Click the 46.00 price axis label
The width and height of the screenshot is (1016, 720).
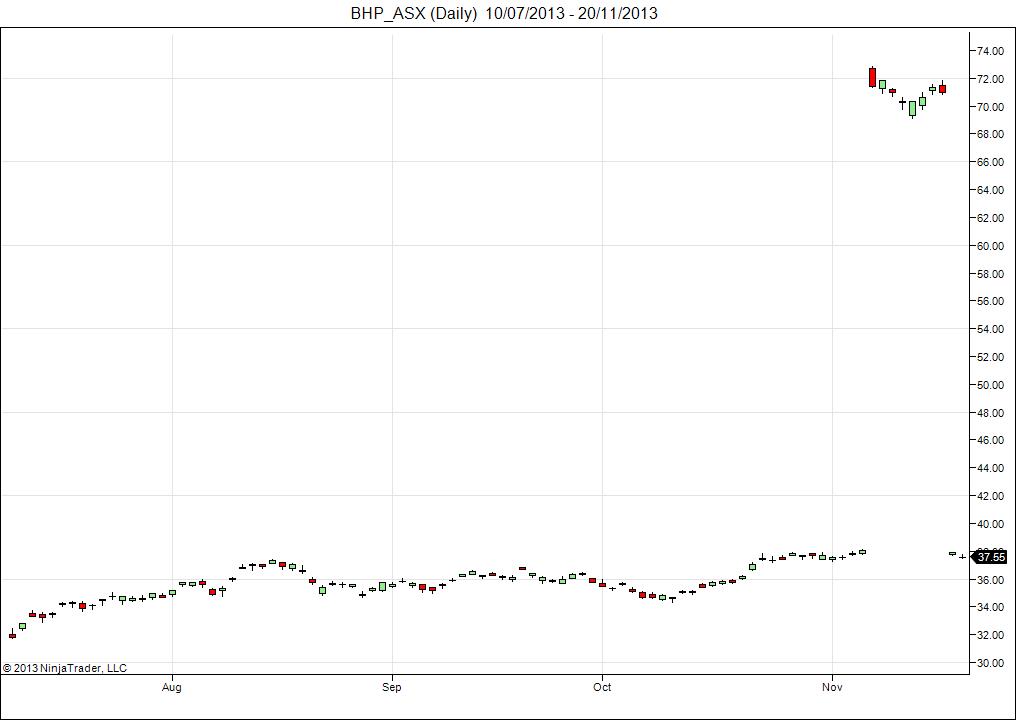click(991, 439)
